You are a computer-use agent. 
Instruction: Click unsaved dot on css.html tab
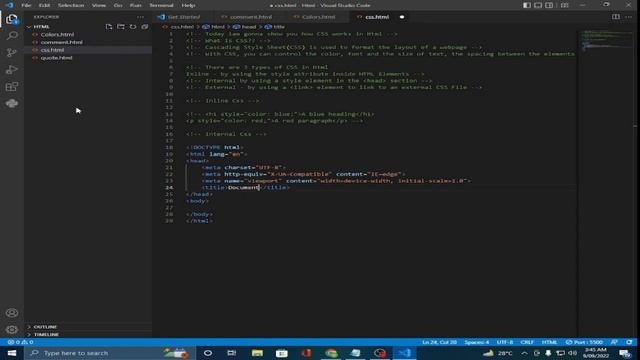pos(402,17)
